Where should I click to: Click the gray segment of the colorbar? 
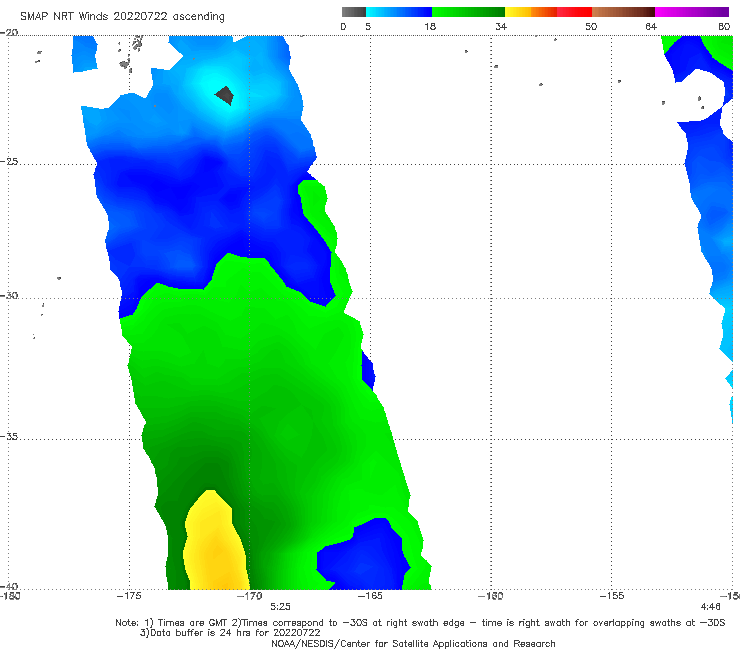354,12
